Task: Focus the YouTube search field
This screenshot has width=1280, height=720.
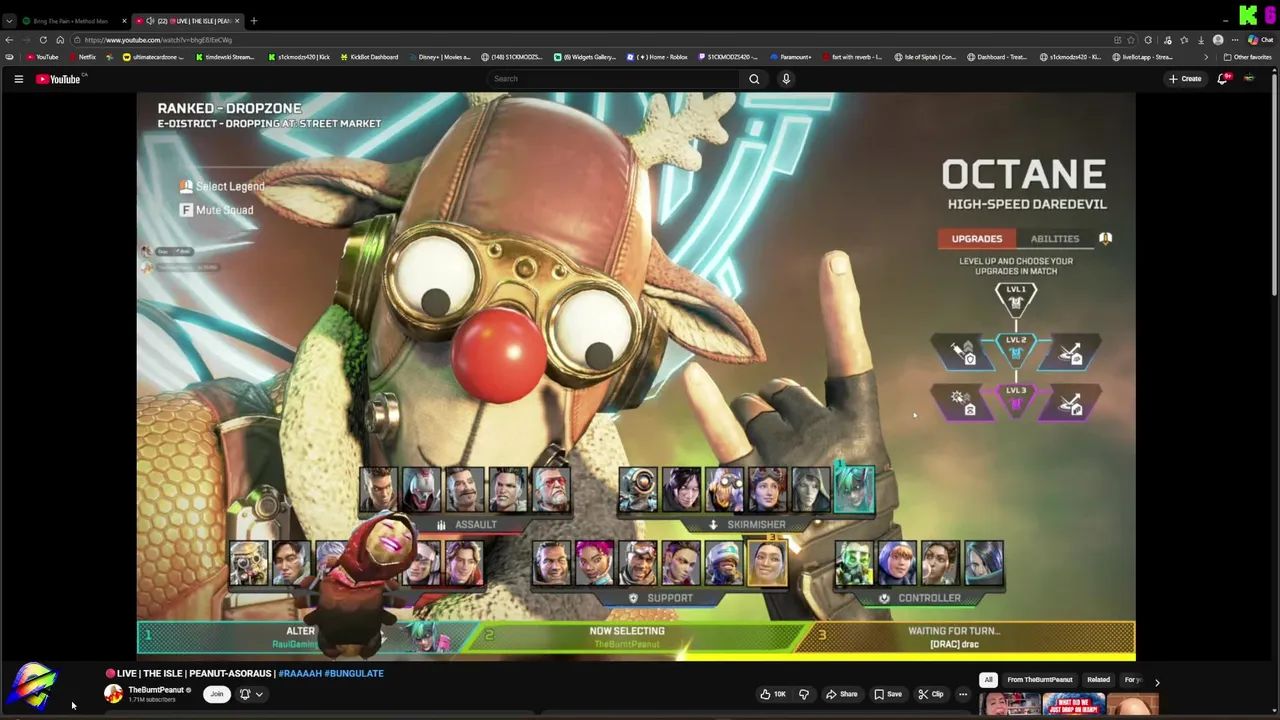Action: 615,79
